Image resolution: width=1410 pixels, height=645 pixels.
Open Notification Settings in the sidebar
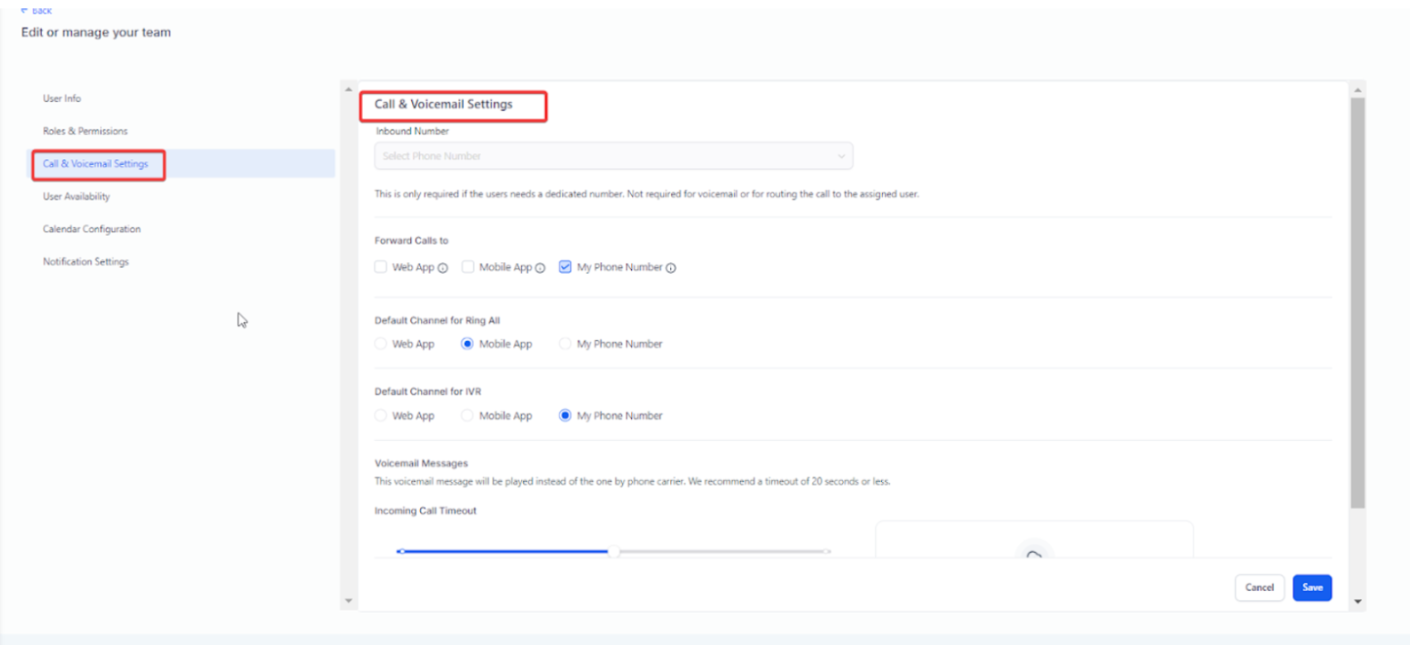[x=86, y=262]
